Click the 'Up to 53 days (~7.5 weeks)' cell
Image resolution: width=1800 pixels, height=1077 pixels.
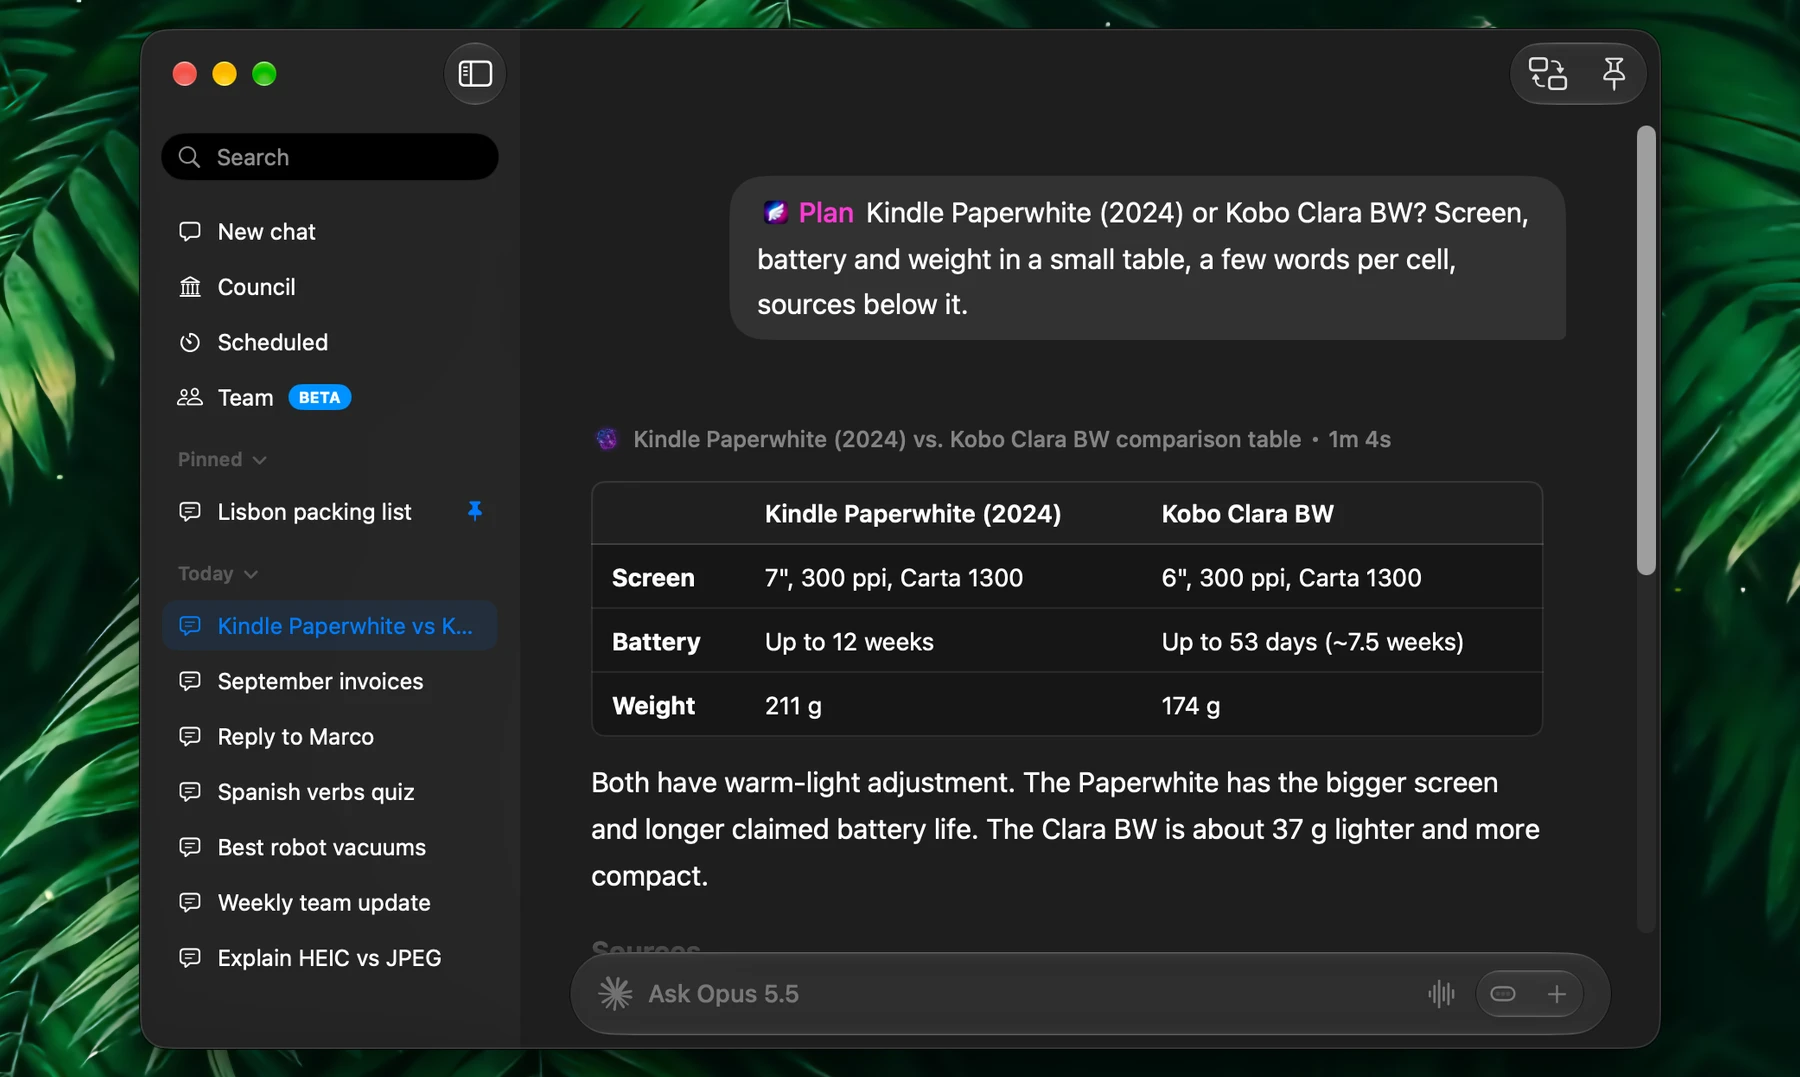pos(1312,641)
